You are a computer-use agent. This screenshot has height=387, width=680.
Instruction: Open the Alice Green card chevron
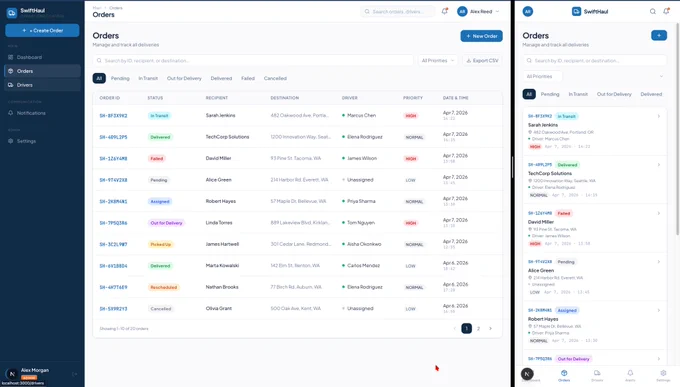point(659,262)
